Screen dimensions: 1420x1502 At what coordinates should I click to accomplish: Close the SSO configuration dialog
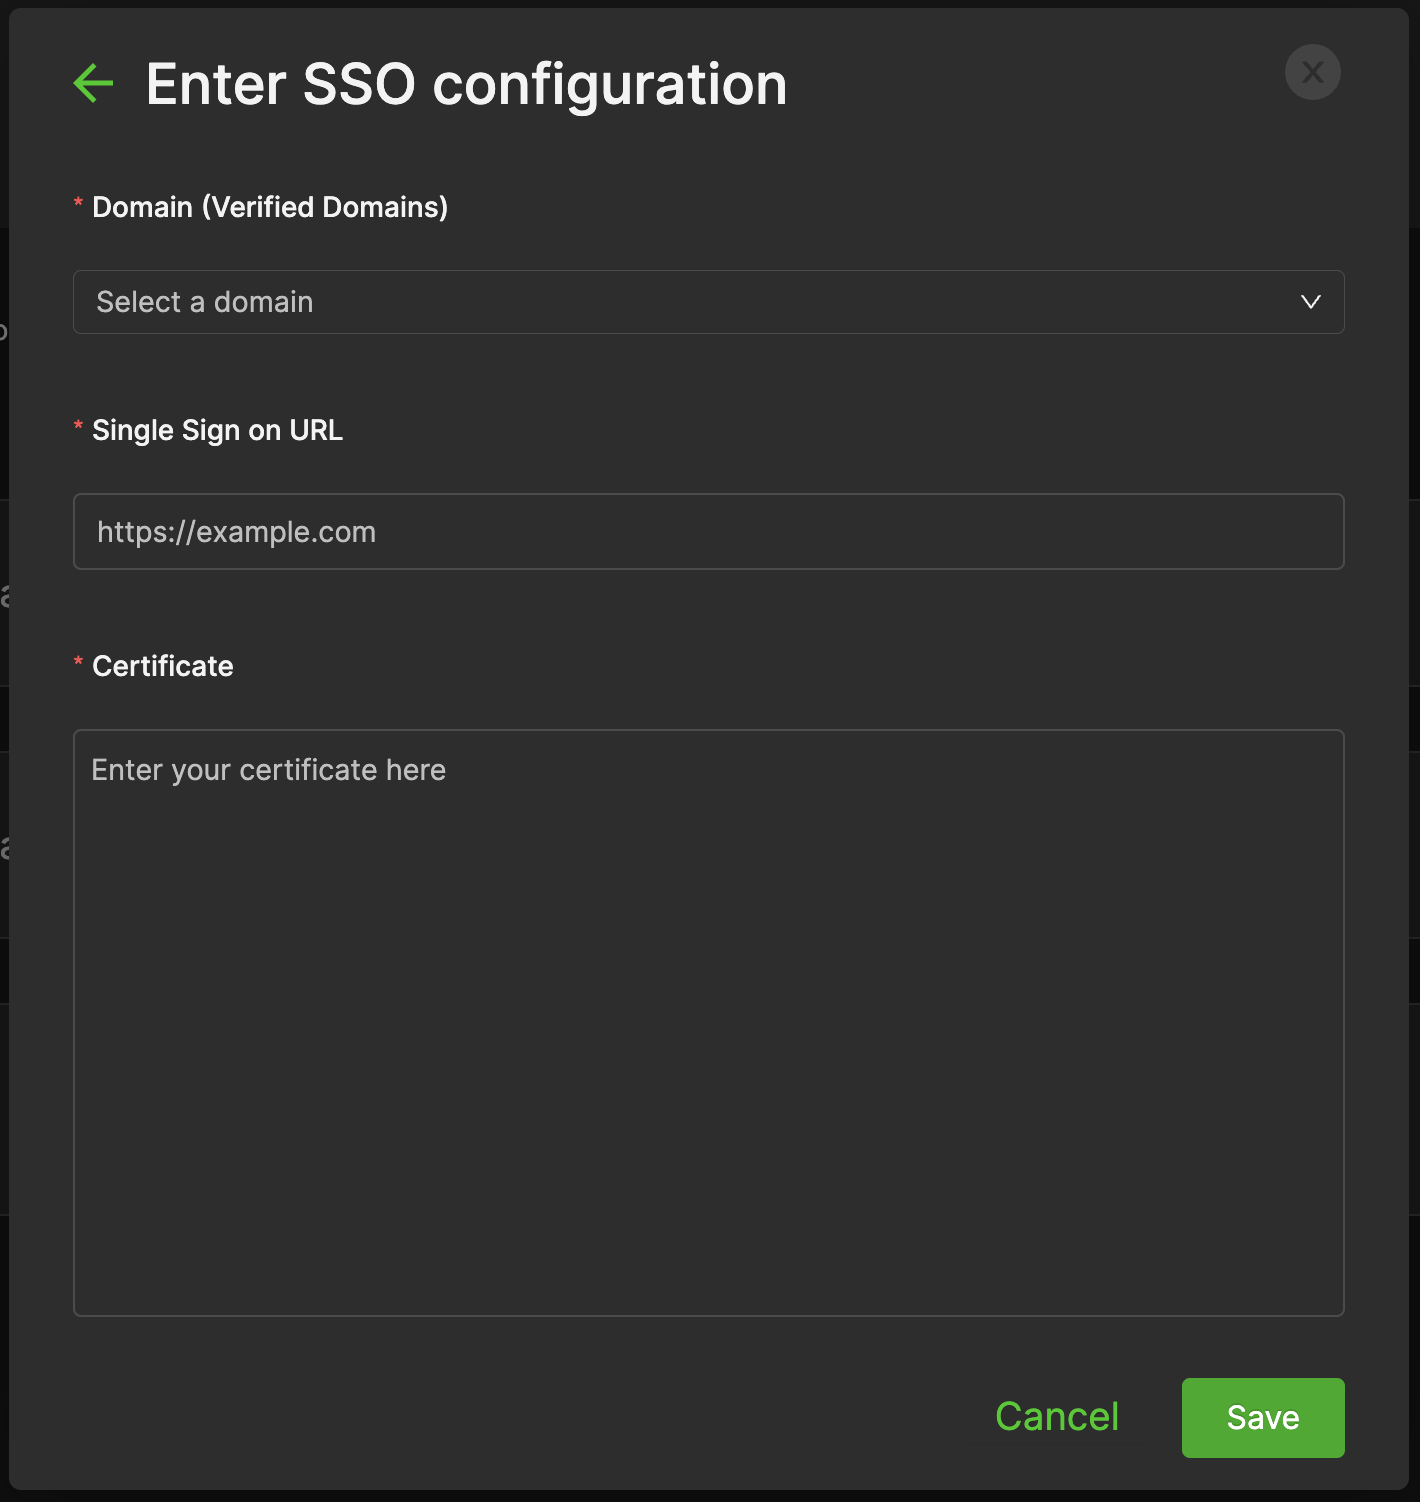click(1312, 72)
